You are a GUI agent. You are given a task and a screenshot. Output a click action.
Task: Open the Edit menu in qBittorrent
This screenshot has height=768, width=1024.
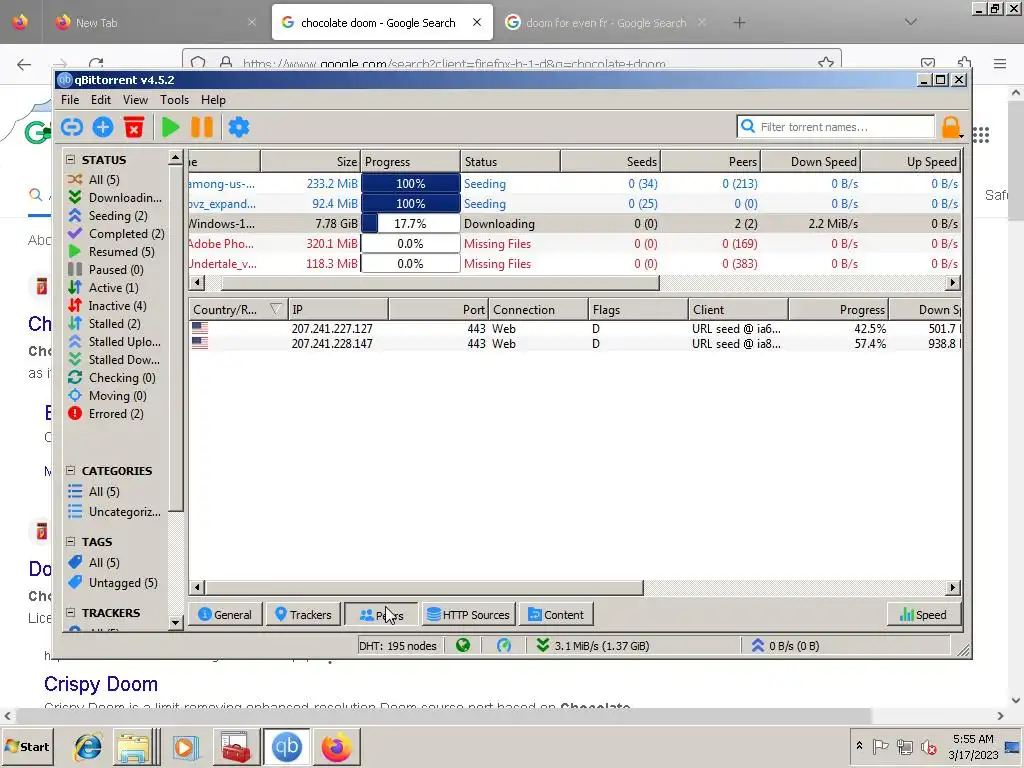tap(101, 100)
